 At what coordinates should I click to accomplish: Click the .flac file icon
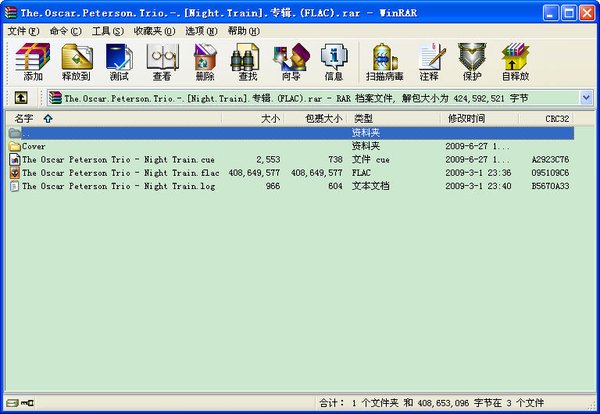coord(15,173)
